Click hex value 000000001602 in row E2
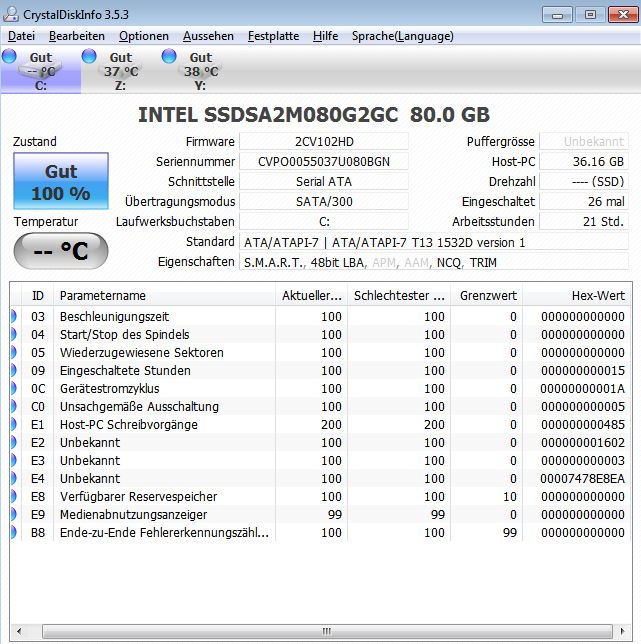This screenshot has height=644, width=641. [x=582, y=443]
